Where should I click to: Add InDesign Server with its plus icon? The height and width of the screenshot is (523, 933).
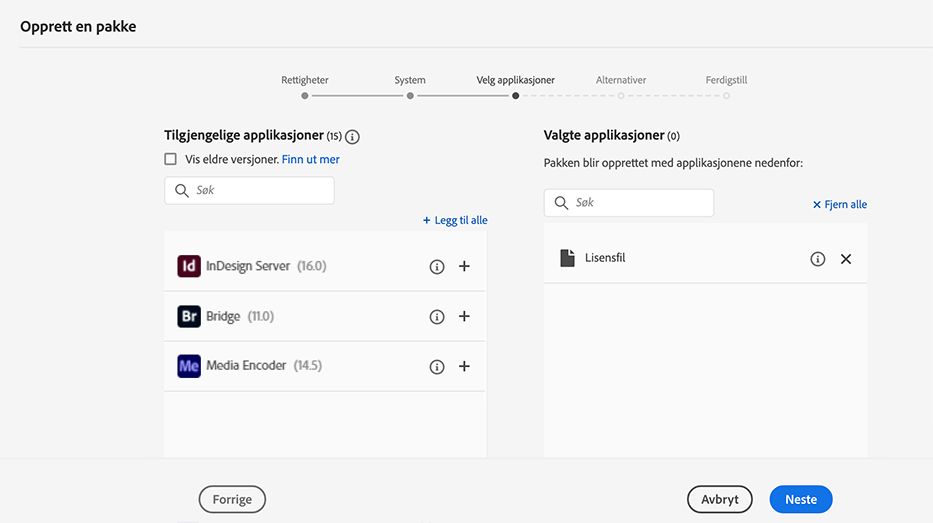(464, 266)
